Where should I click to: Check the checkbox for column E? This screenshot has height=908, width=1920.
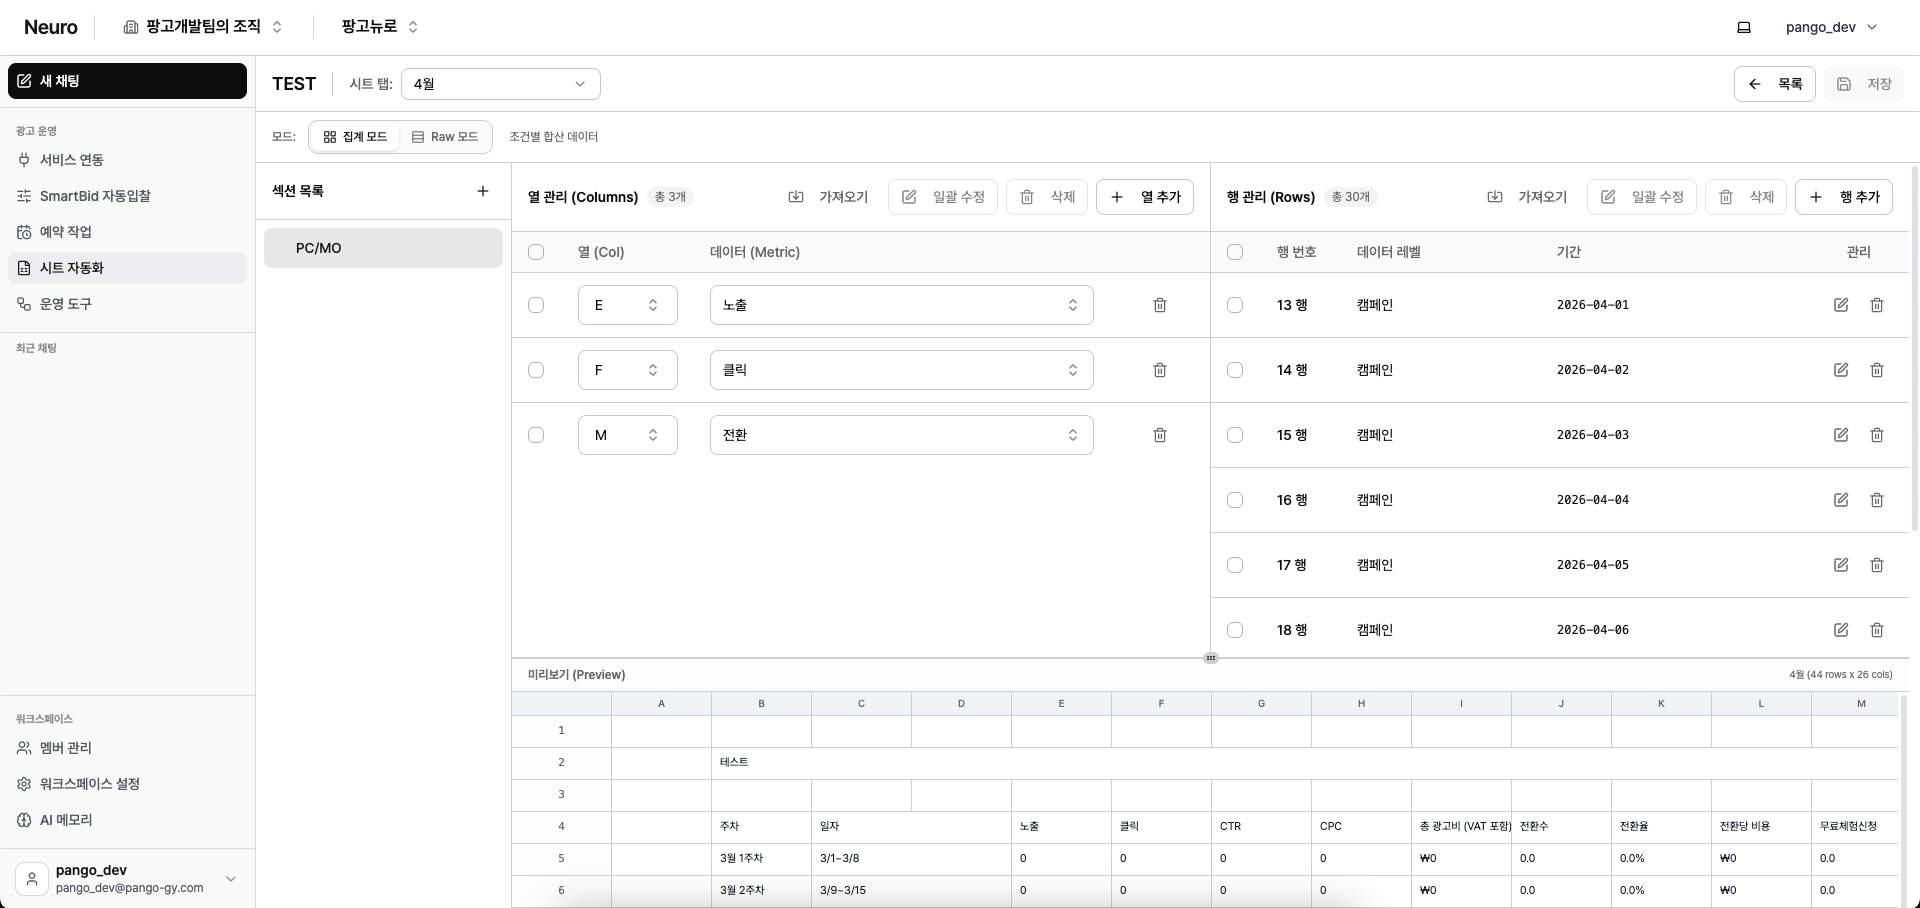coord(536,305)
